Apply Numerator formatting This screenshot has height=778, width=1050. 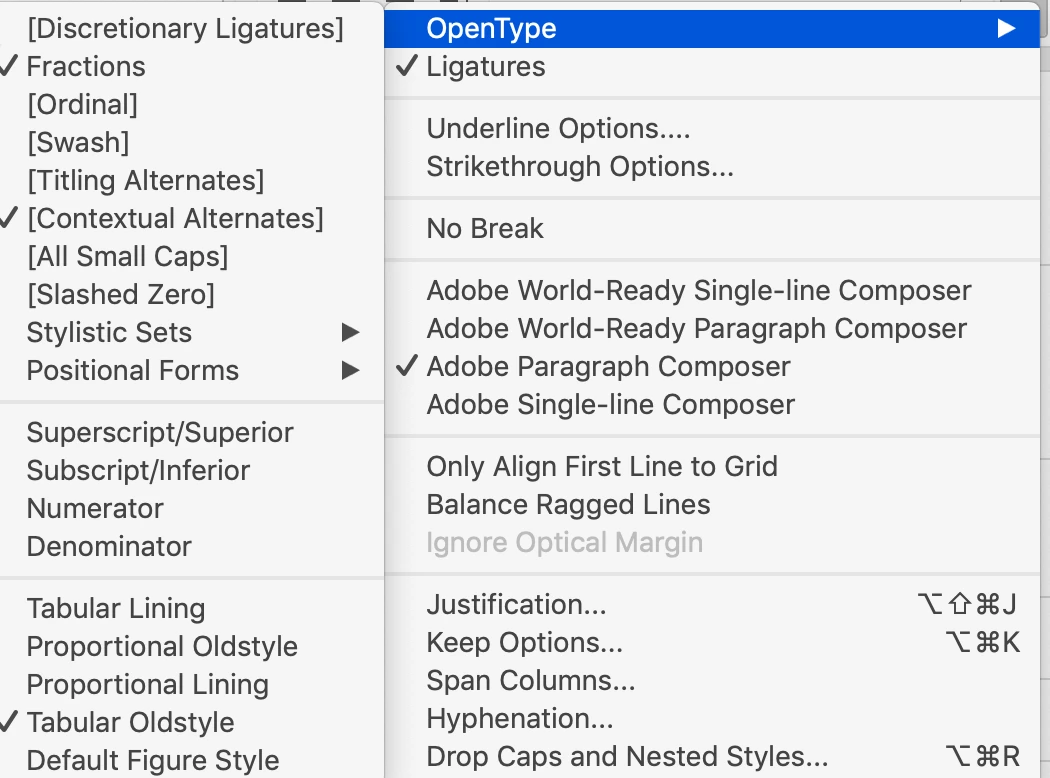coord(192,510)
